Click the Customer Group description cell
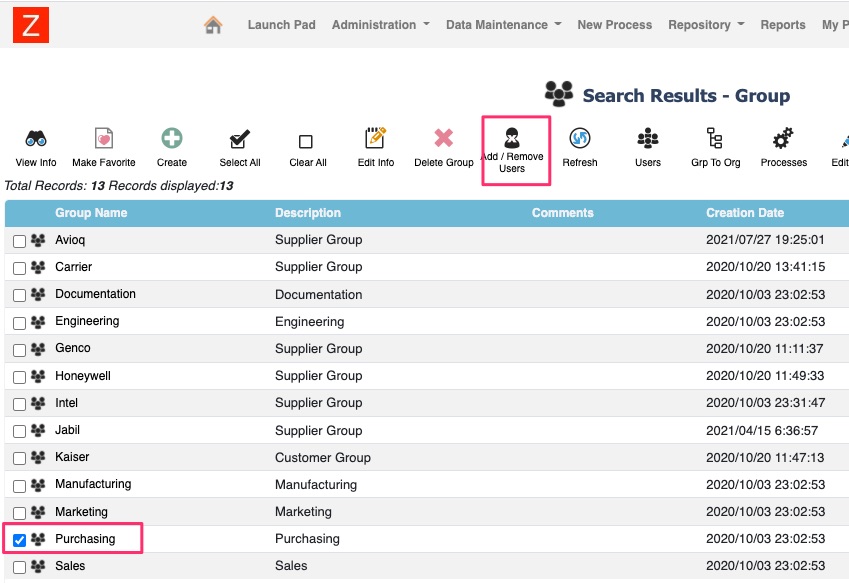The height and width of the screenshot is (583, 849). click(323, 457)
